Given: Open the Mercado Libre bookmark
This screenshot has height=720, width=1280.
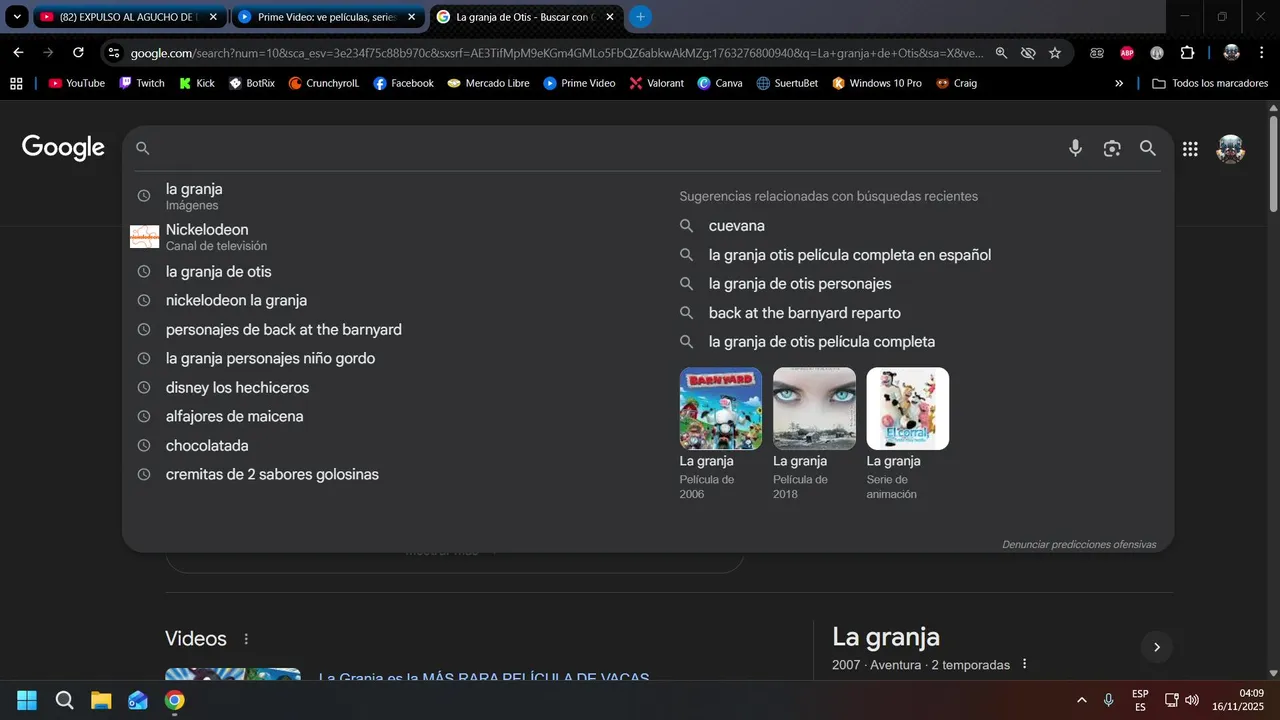Looking at the screenshot, I should click(488, 83).
